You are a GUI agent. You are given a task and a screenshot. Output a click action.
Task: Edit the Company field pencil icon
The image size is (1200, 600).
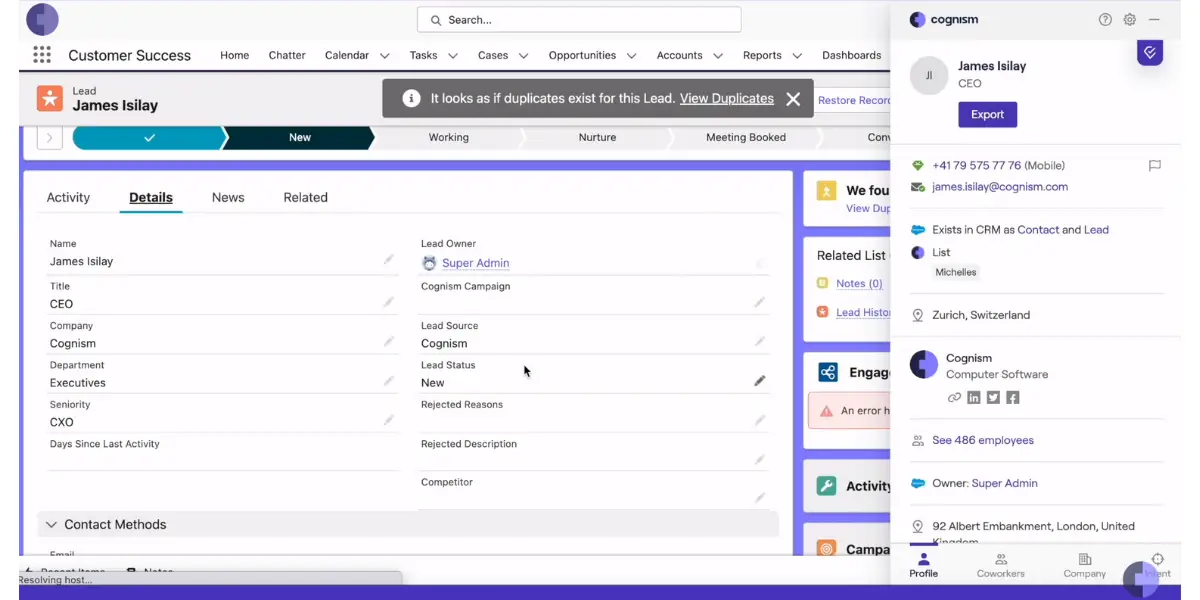click(389, 342)
